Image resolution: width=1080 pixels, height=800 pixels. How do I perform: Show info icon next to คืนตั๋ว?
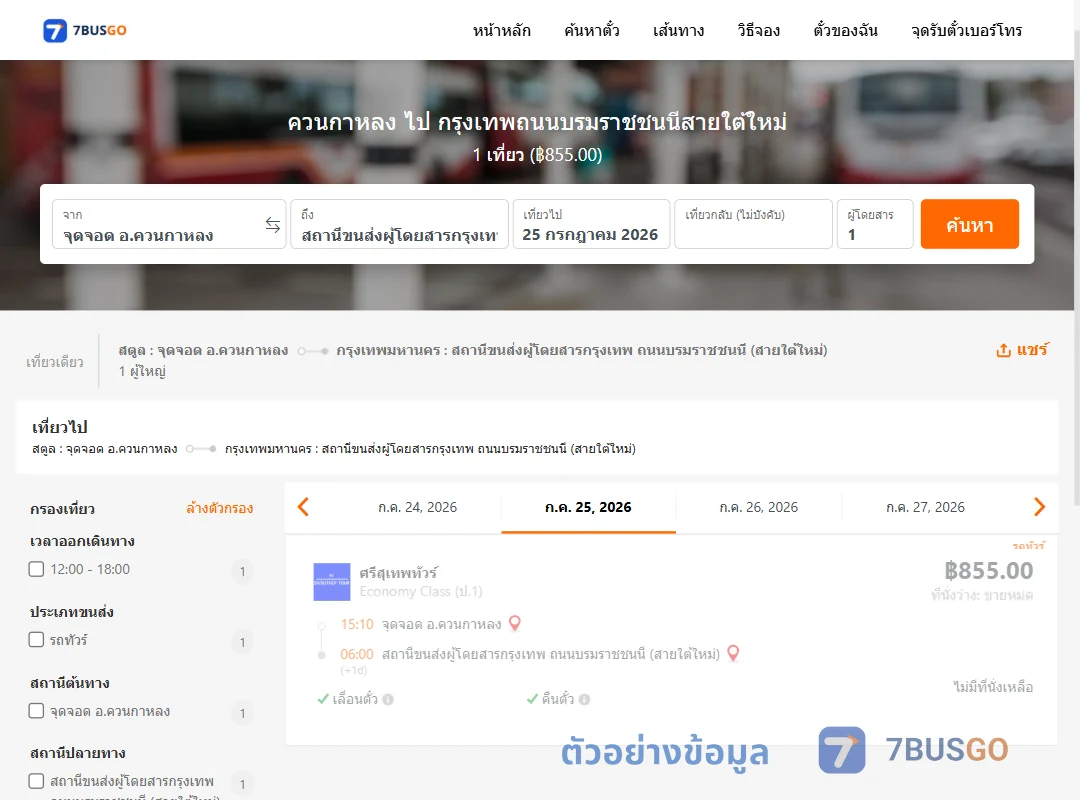584,699
